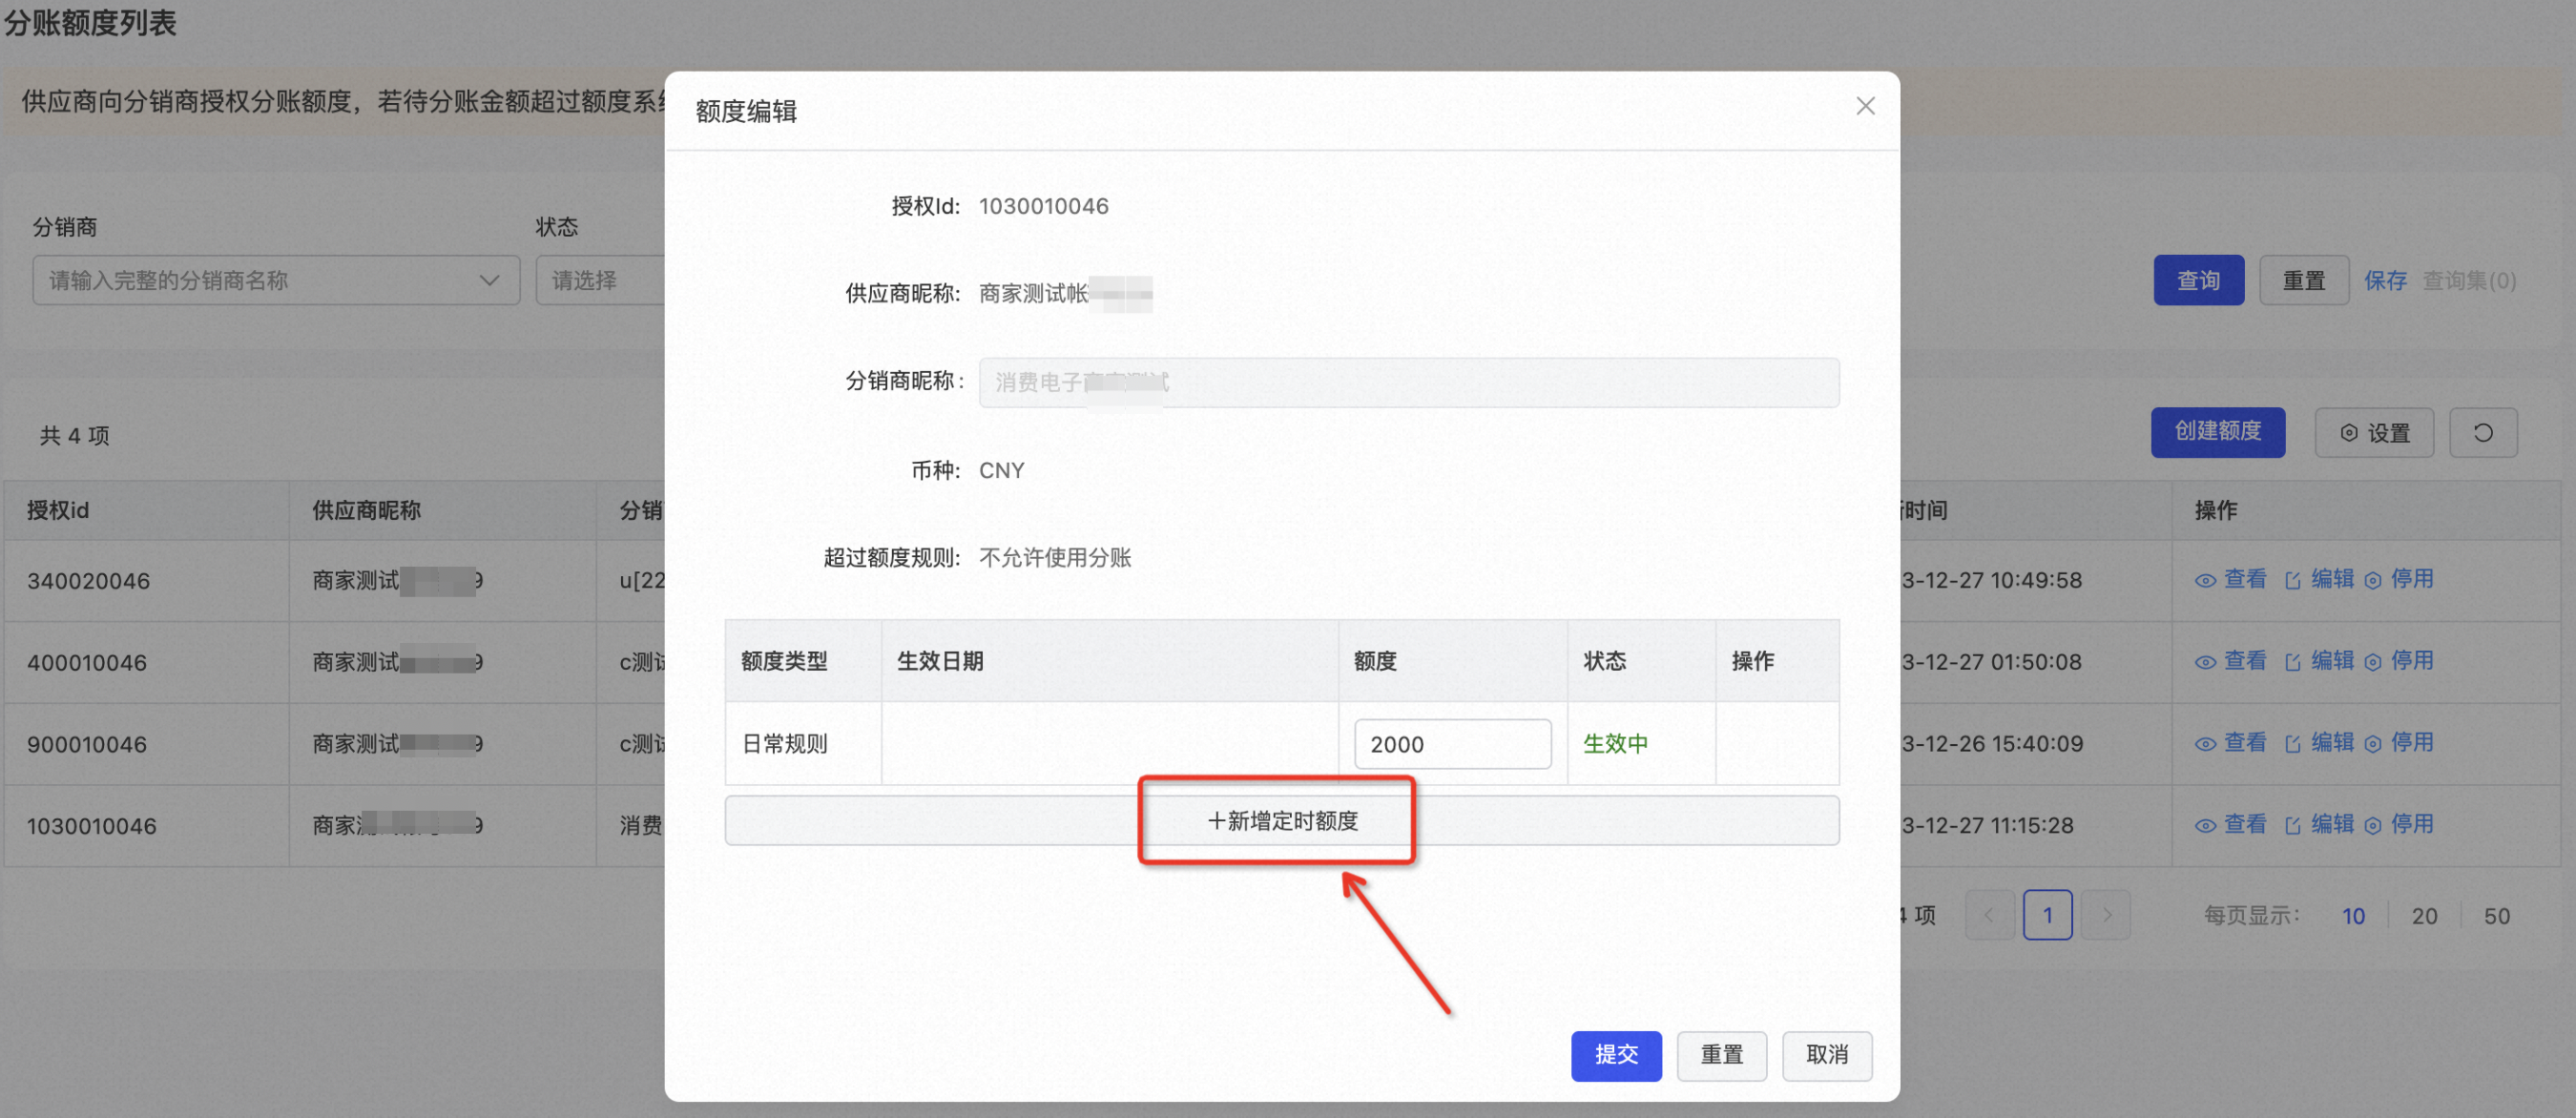Screen dimensions: 2576x1118
Task: Disable the row dated 3-12-26 15:40:09 via 停用
Action: tap(2399, 743)
